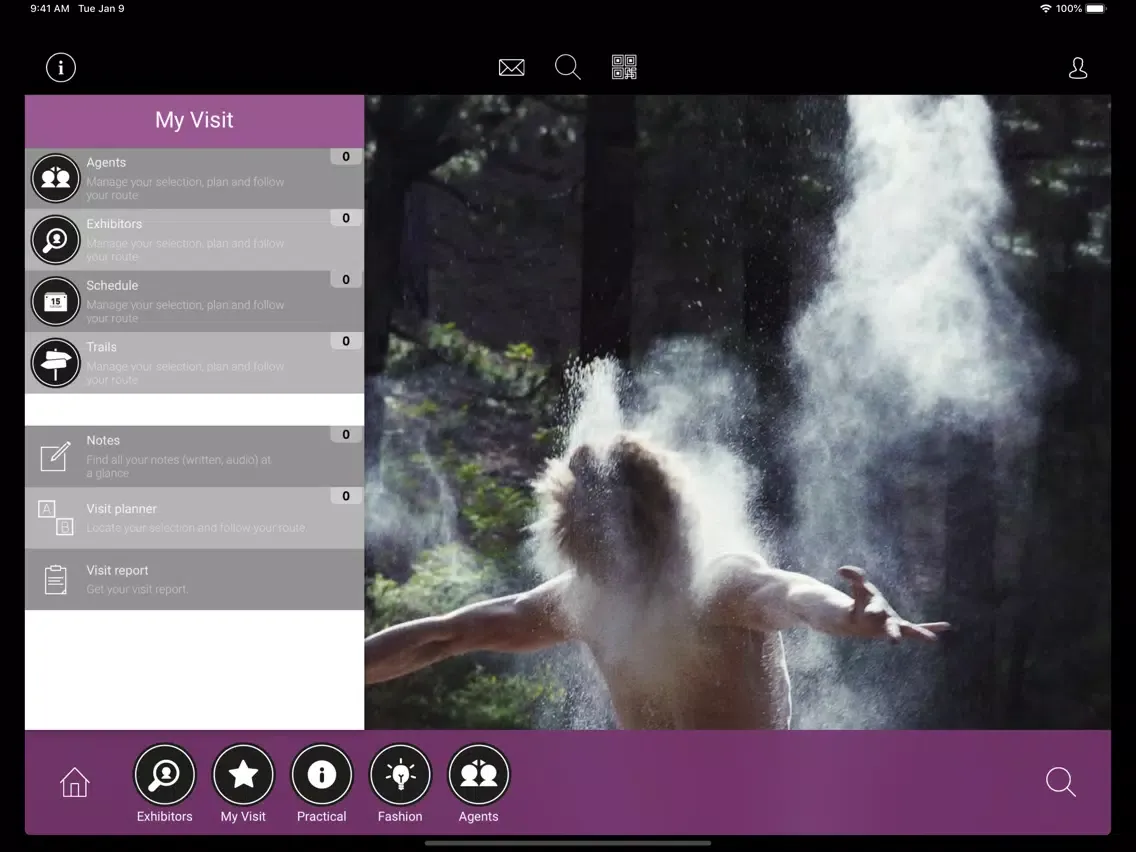Tap the Notes count badge
Image resolution: width=1136 pixels, height=852 pixels.
(346, 435)
